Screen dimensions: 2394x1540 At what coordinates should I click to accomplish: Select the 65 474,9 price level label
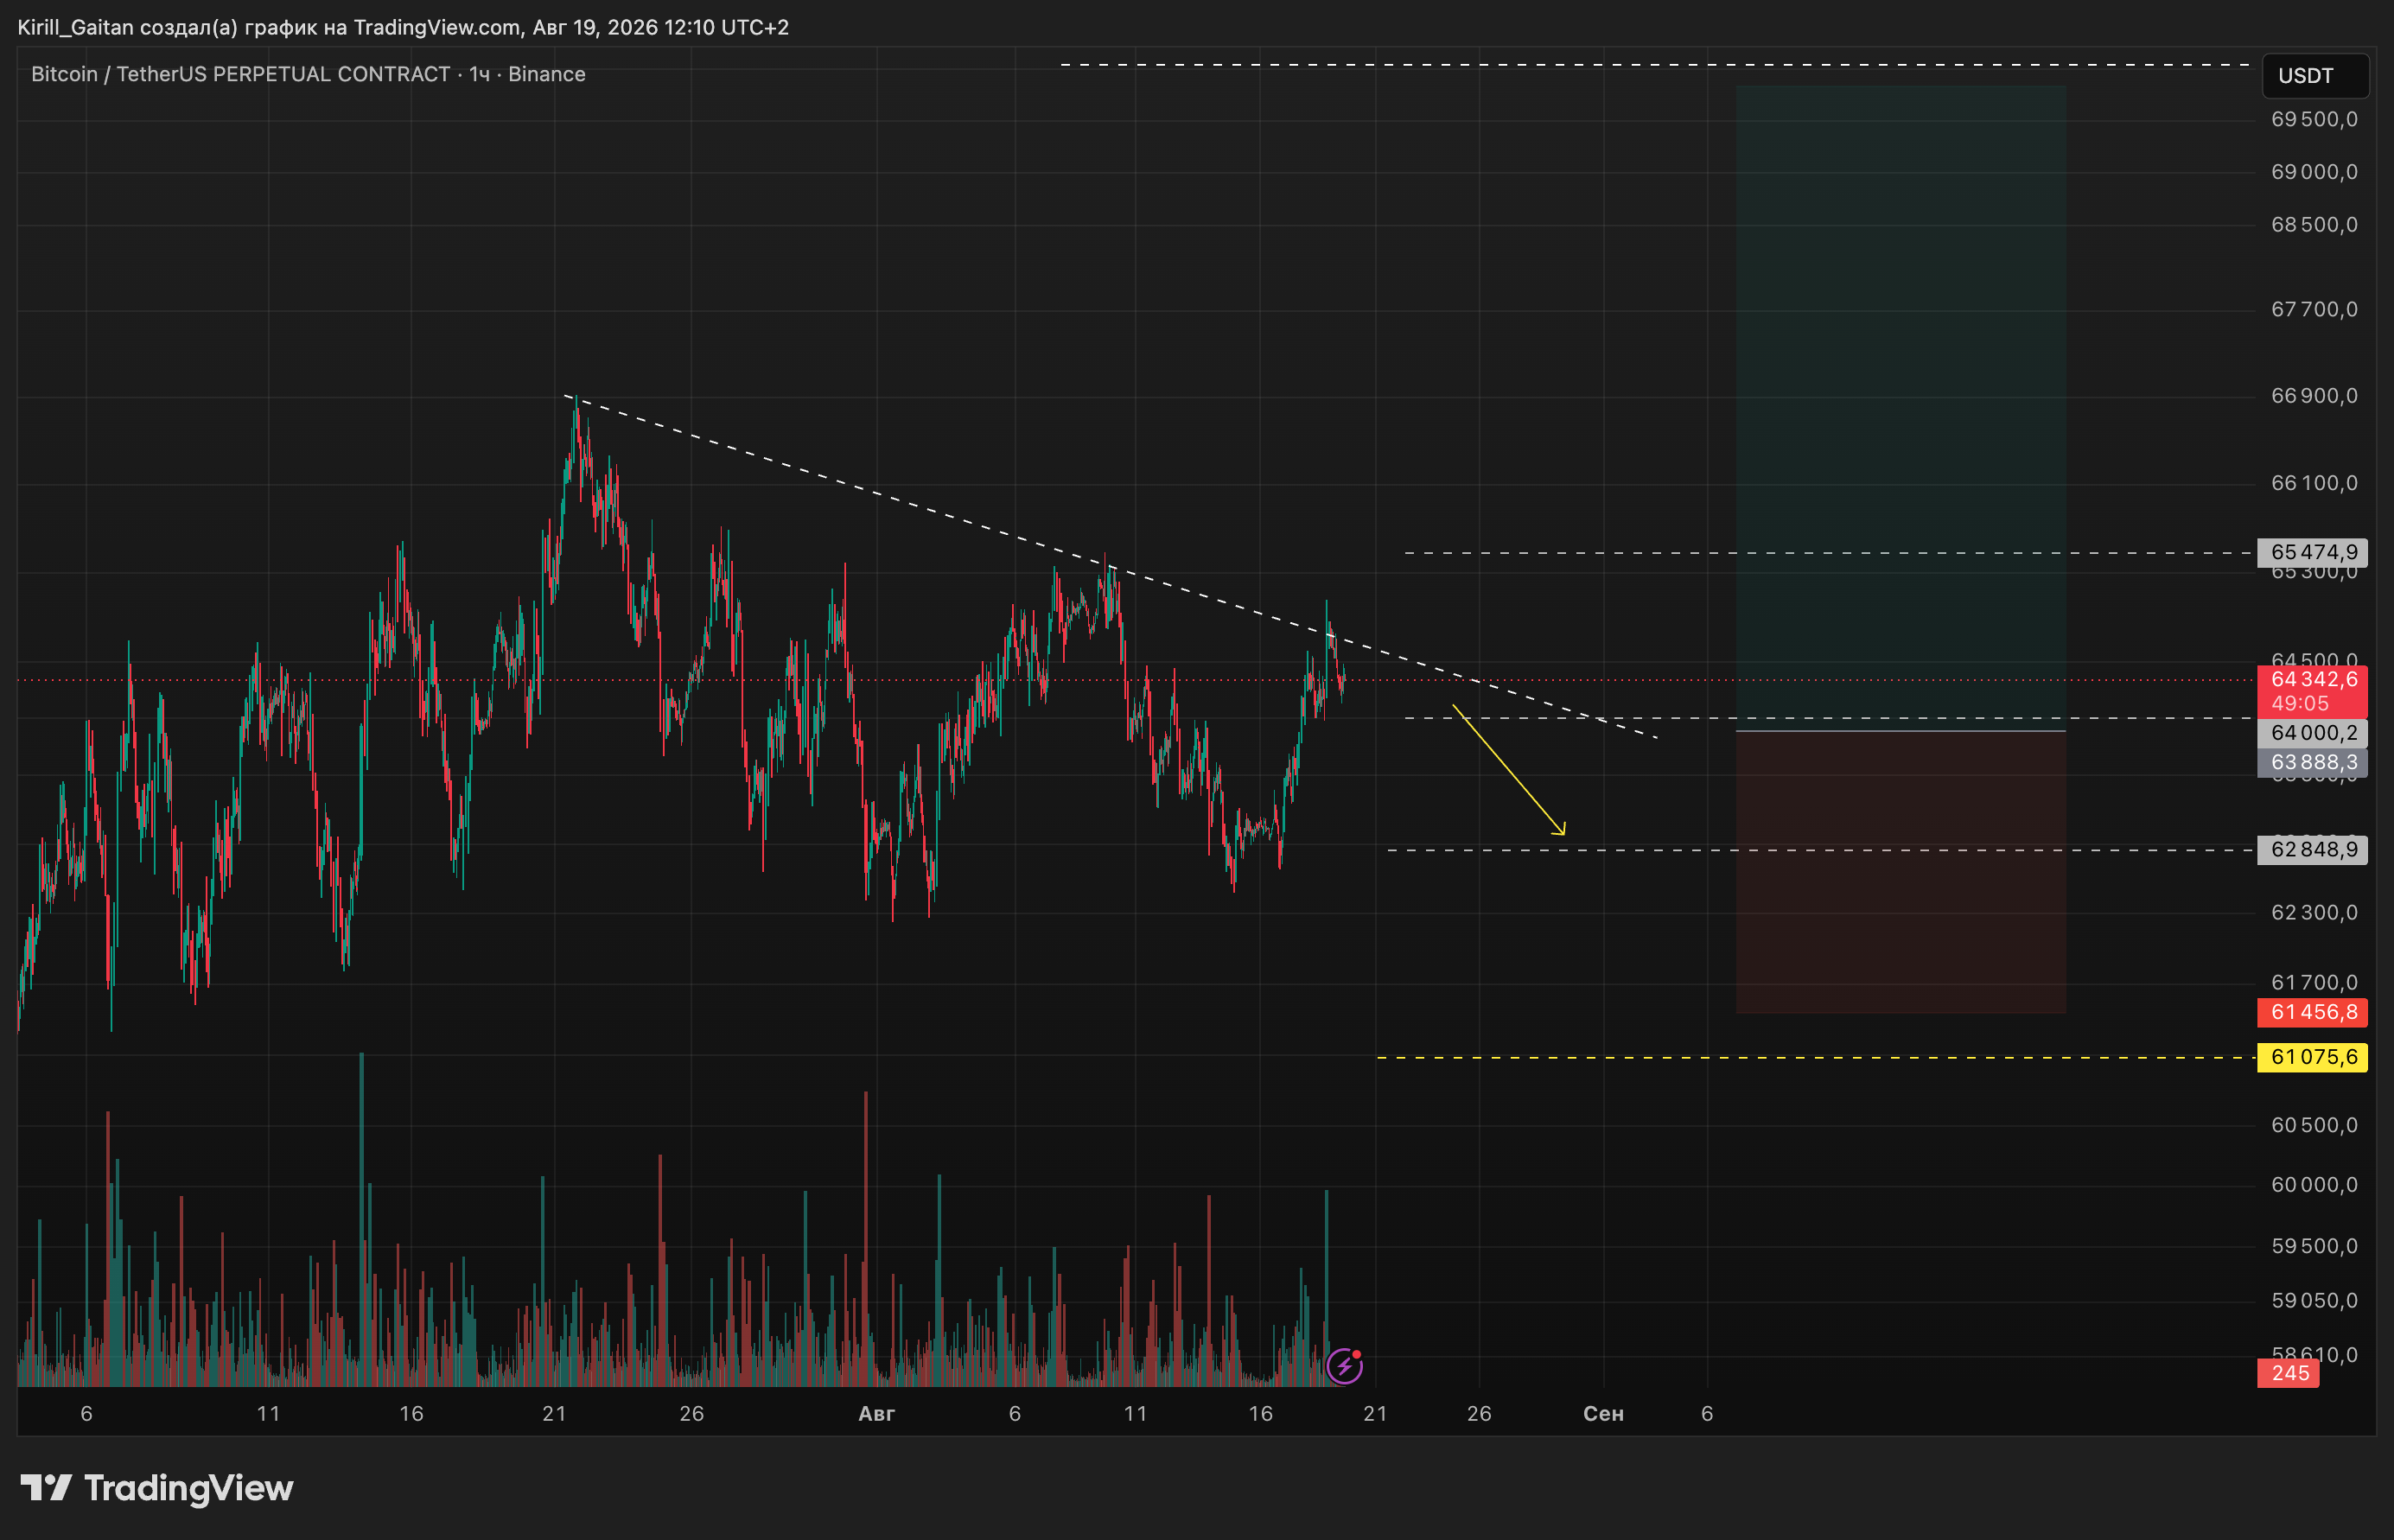[x=2312, y=552]
